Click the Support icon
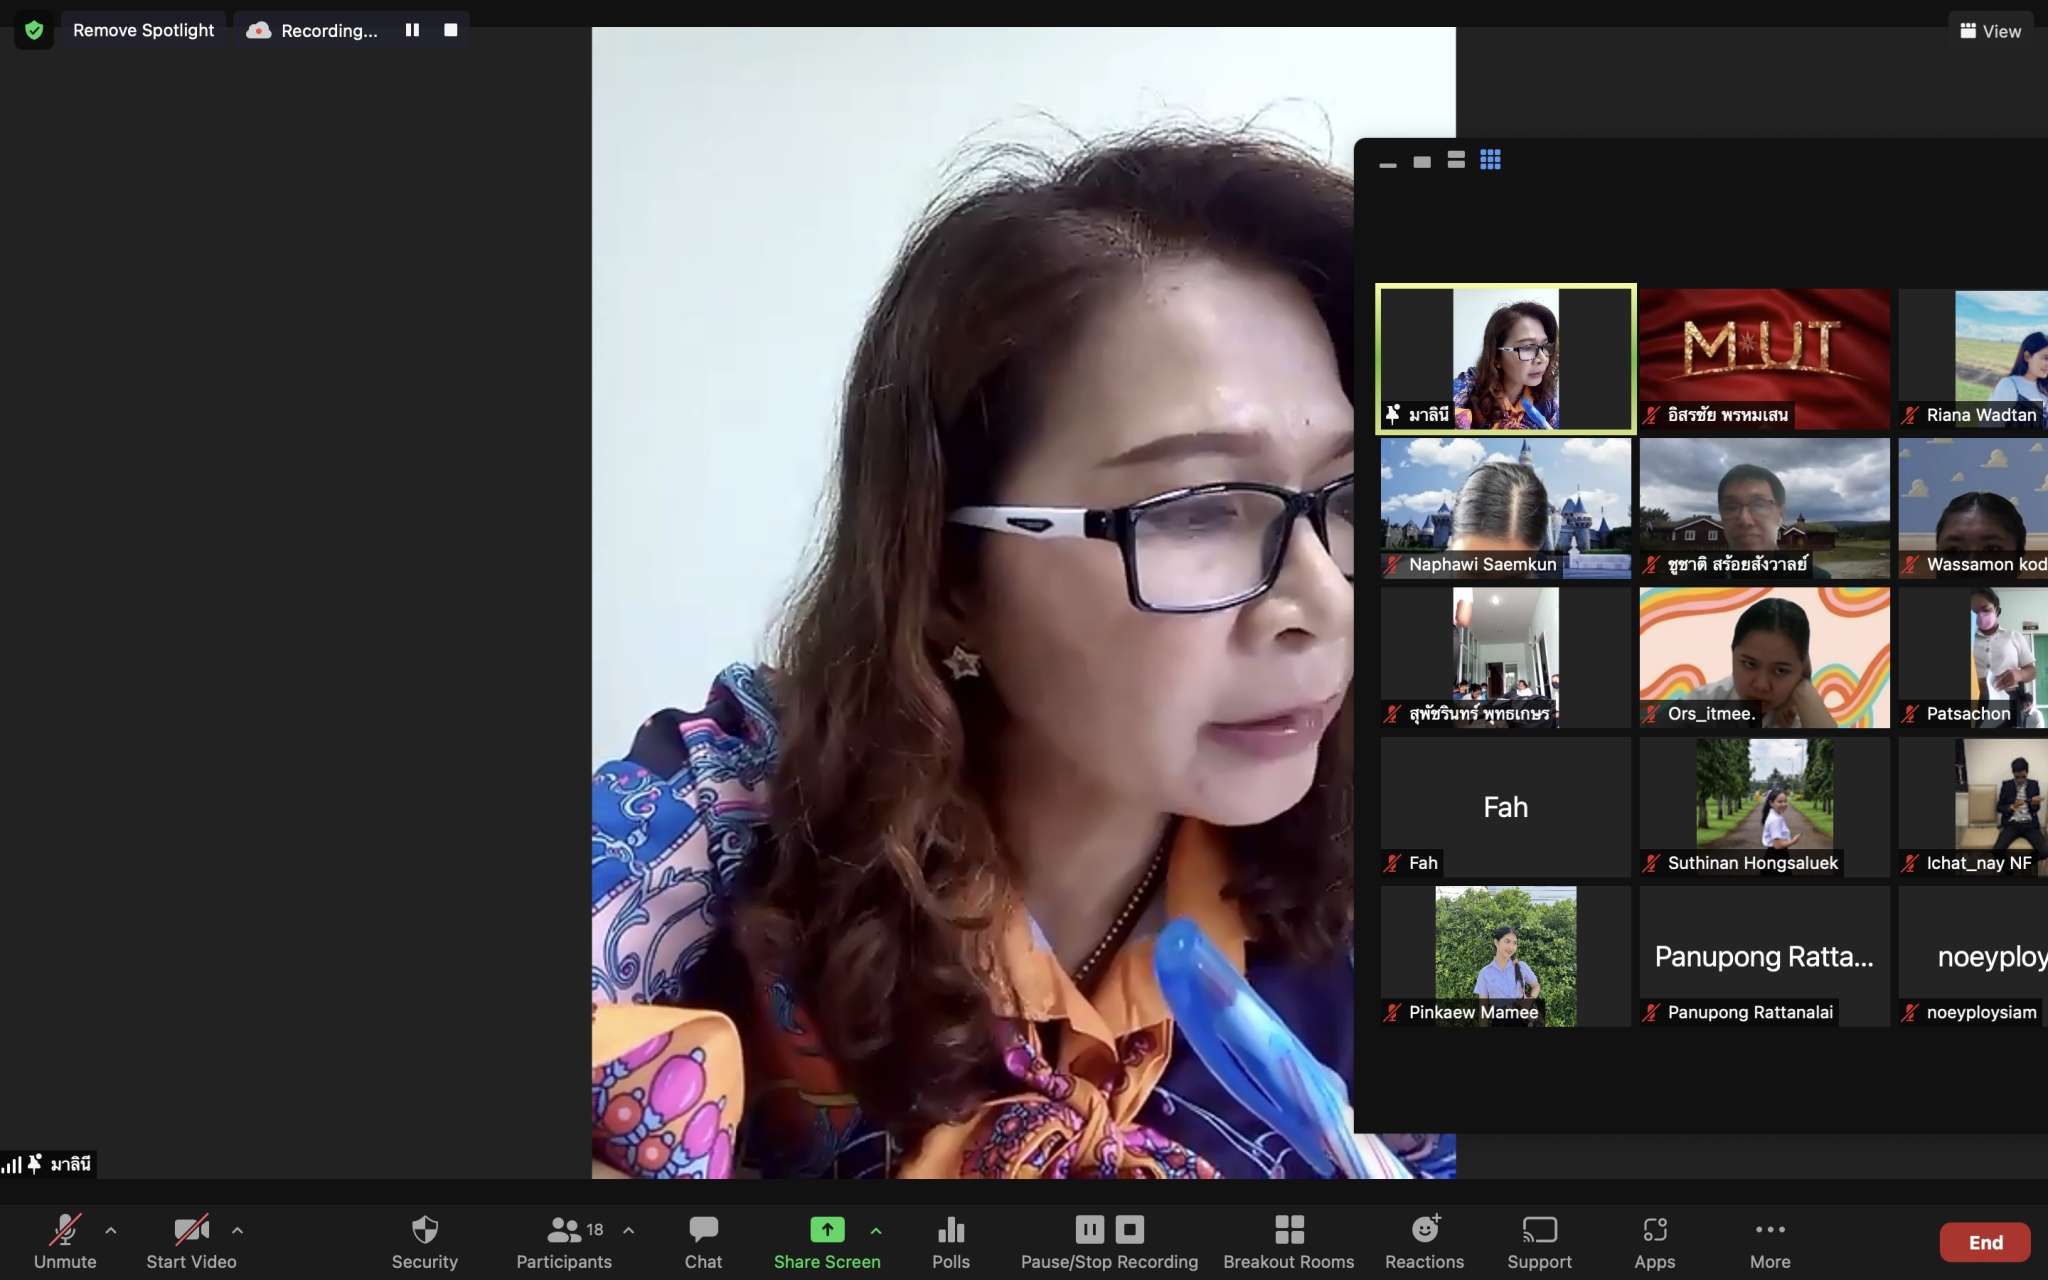This screenshot has width=2048, height=1280. 1539,1241
